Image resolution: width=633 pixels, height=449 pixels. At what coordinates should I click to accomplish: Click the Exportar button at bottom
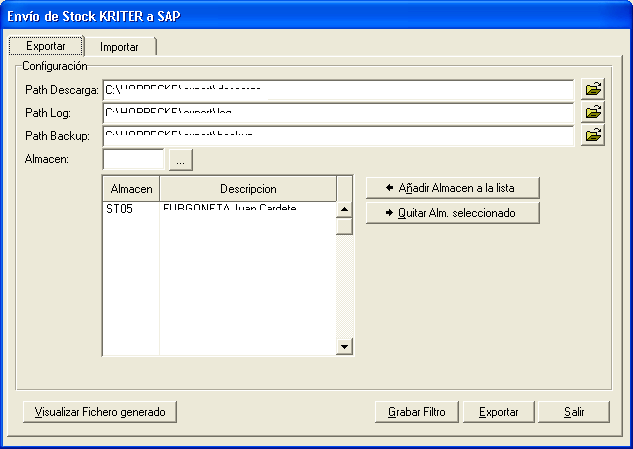[499, 412]
